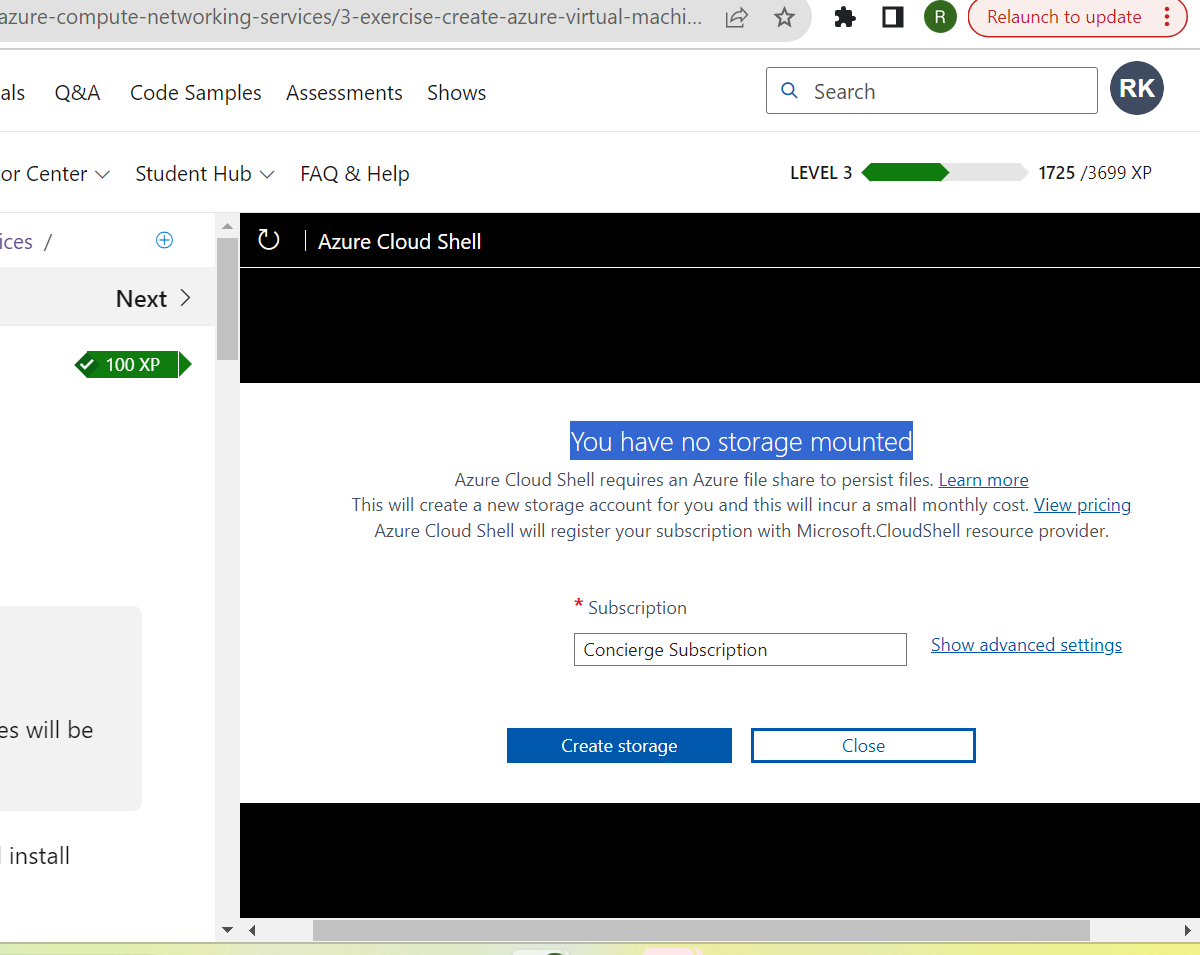
Task: Bookmark this page using the star icon
Action: click(784, 17)
